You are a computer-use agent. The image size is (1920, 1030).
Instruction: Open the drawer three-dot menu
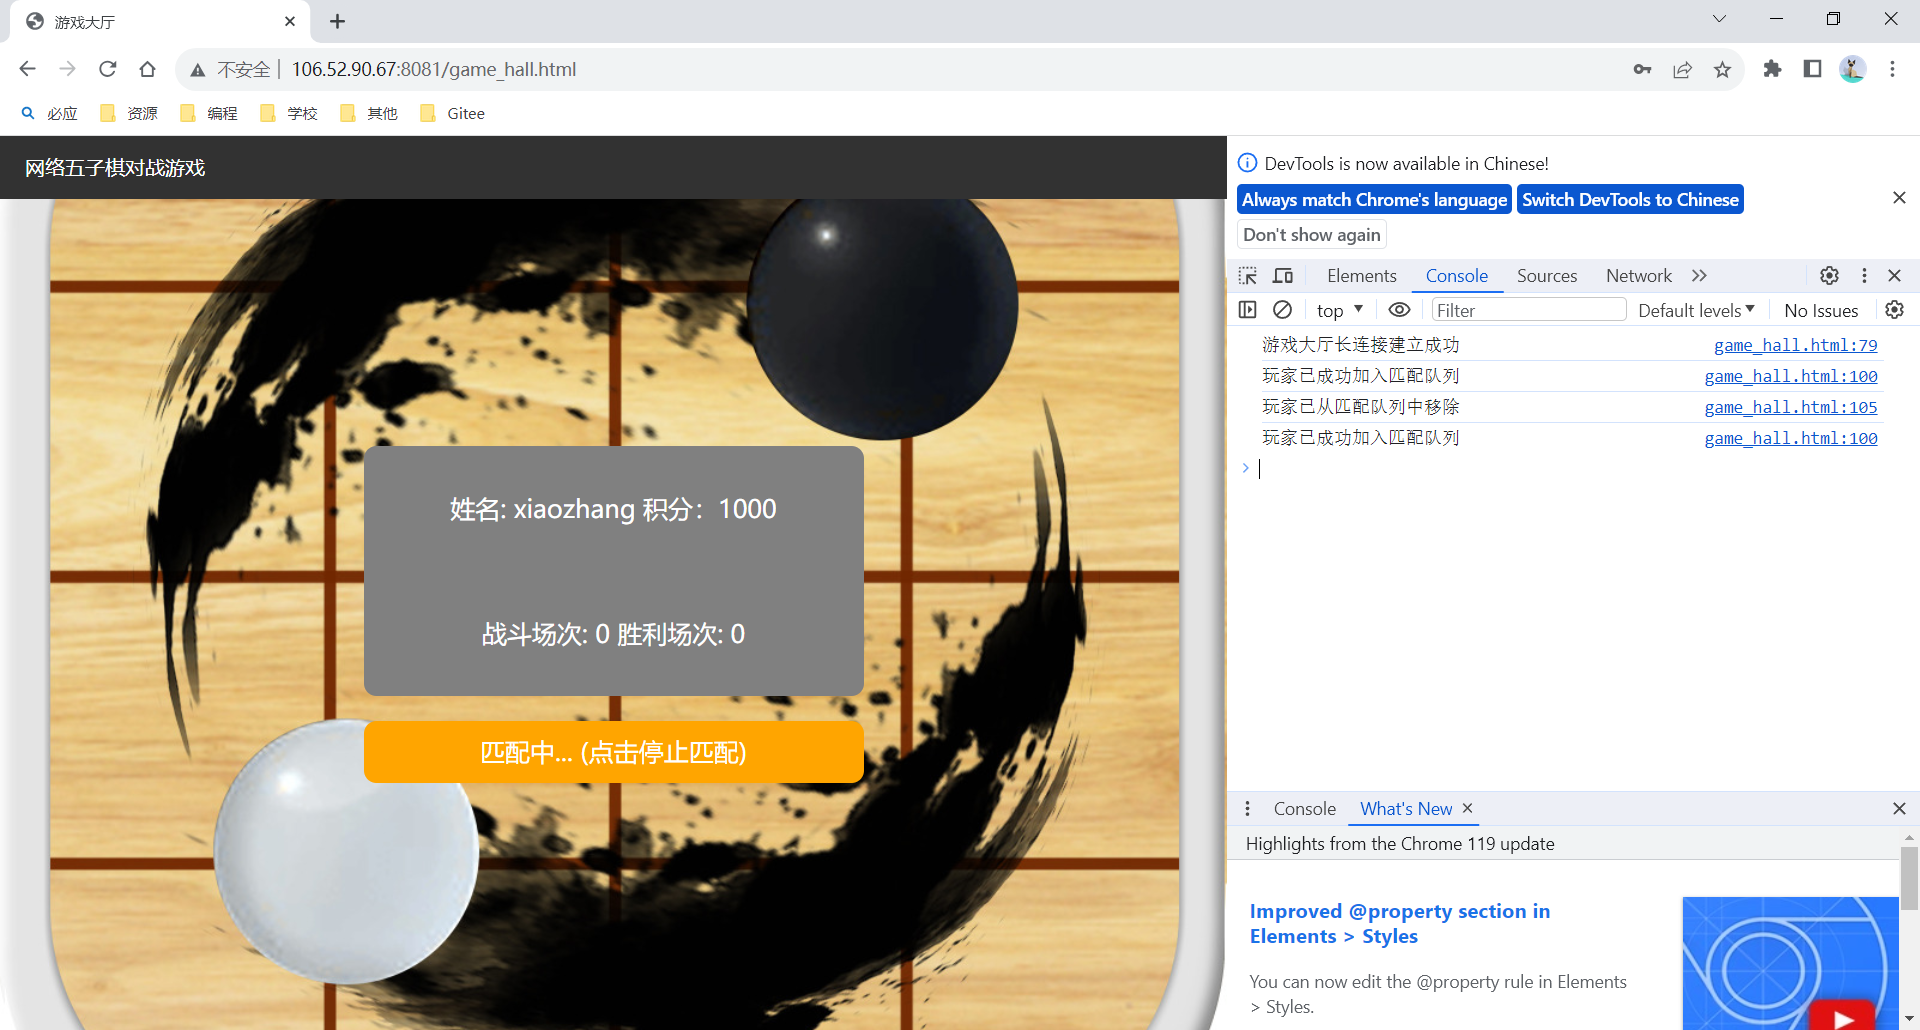point(1247,808)
